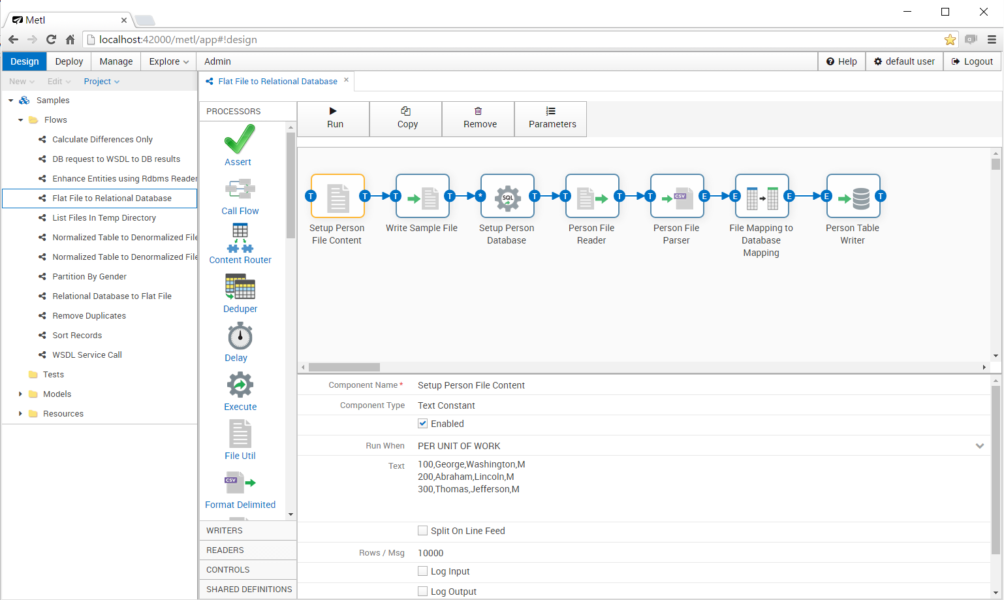Image resolution: width=1004 pixels, height=600 pixels.
Task: Click the Rows / Msg field
Action: coord(450,552)
